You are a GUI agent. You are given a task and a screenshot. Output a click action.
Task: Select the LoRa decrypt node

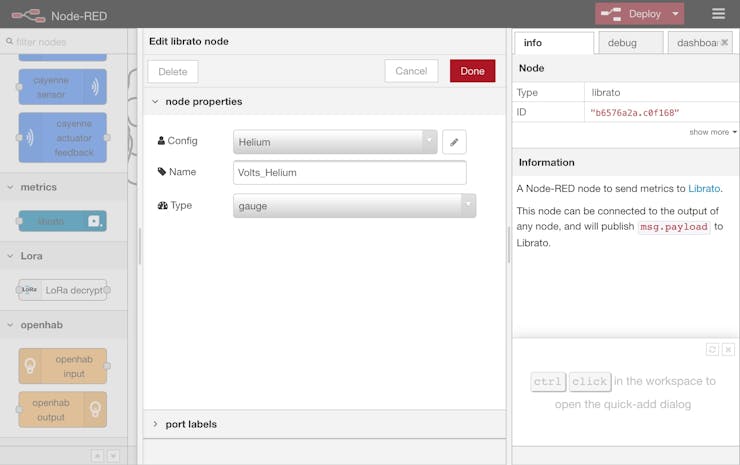click(x=63, y=290)
